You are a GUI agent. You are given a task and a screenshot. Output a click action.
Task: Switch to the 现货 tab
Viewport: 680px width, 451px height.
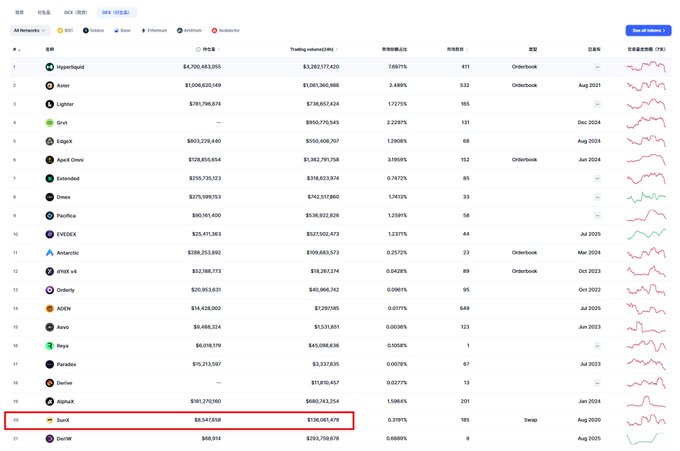pyautogui.click(x=20, y=12)
